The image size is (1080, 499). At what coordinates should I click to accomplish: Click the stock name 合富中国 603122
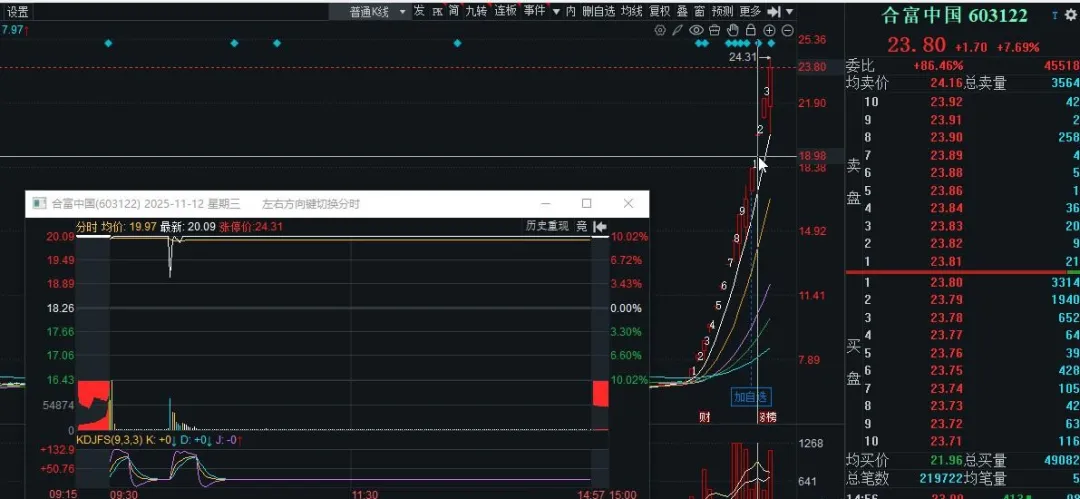pyautogui.click(x=955, y=15)
